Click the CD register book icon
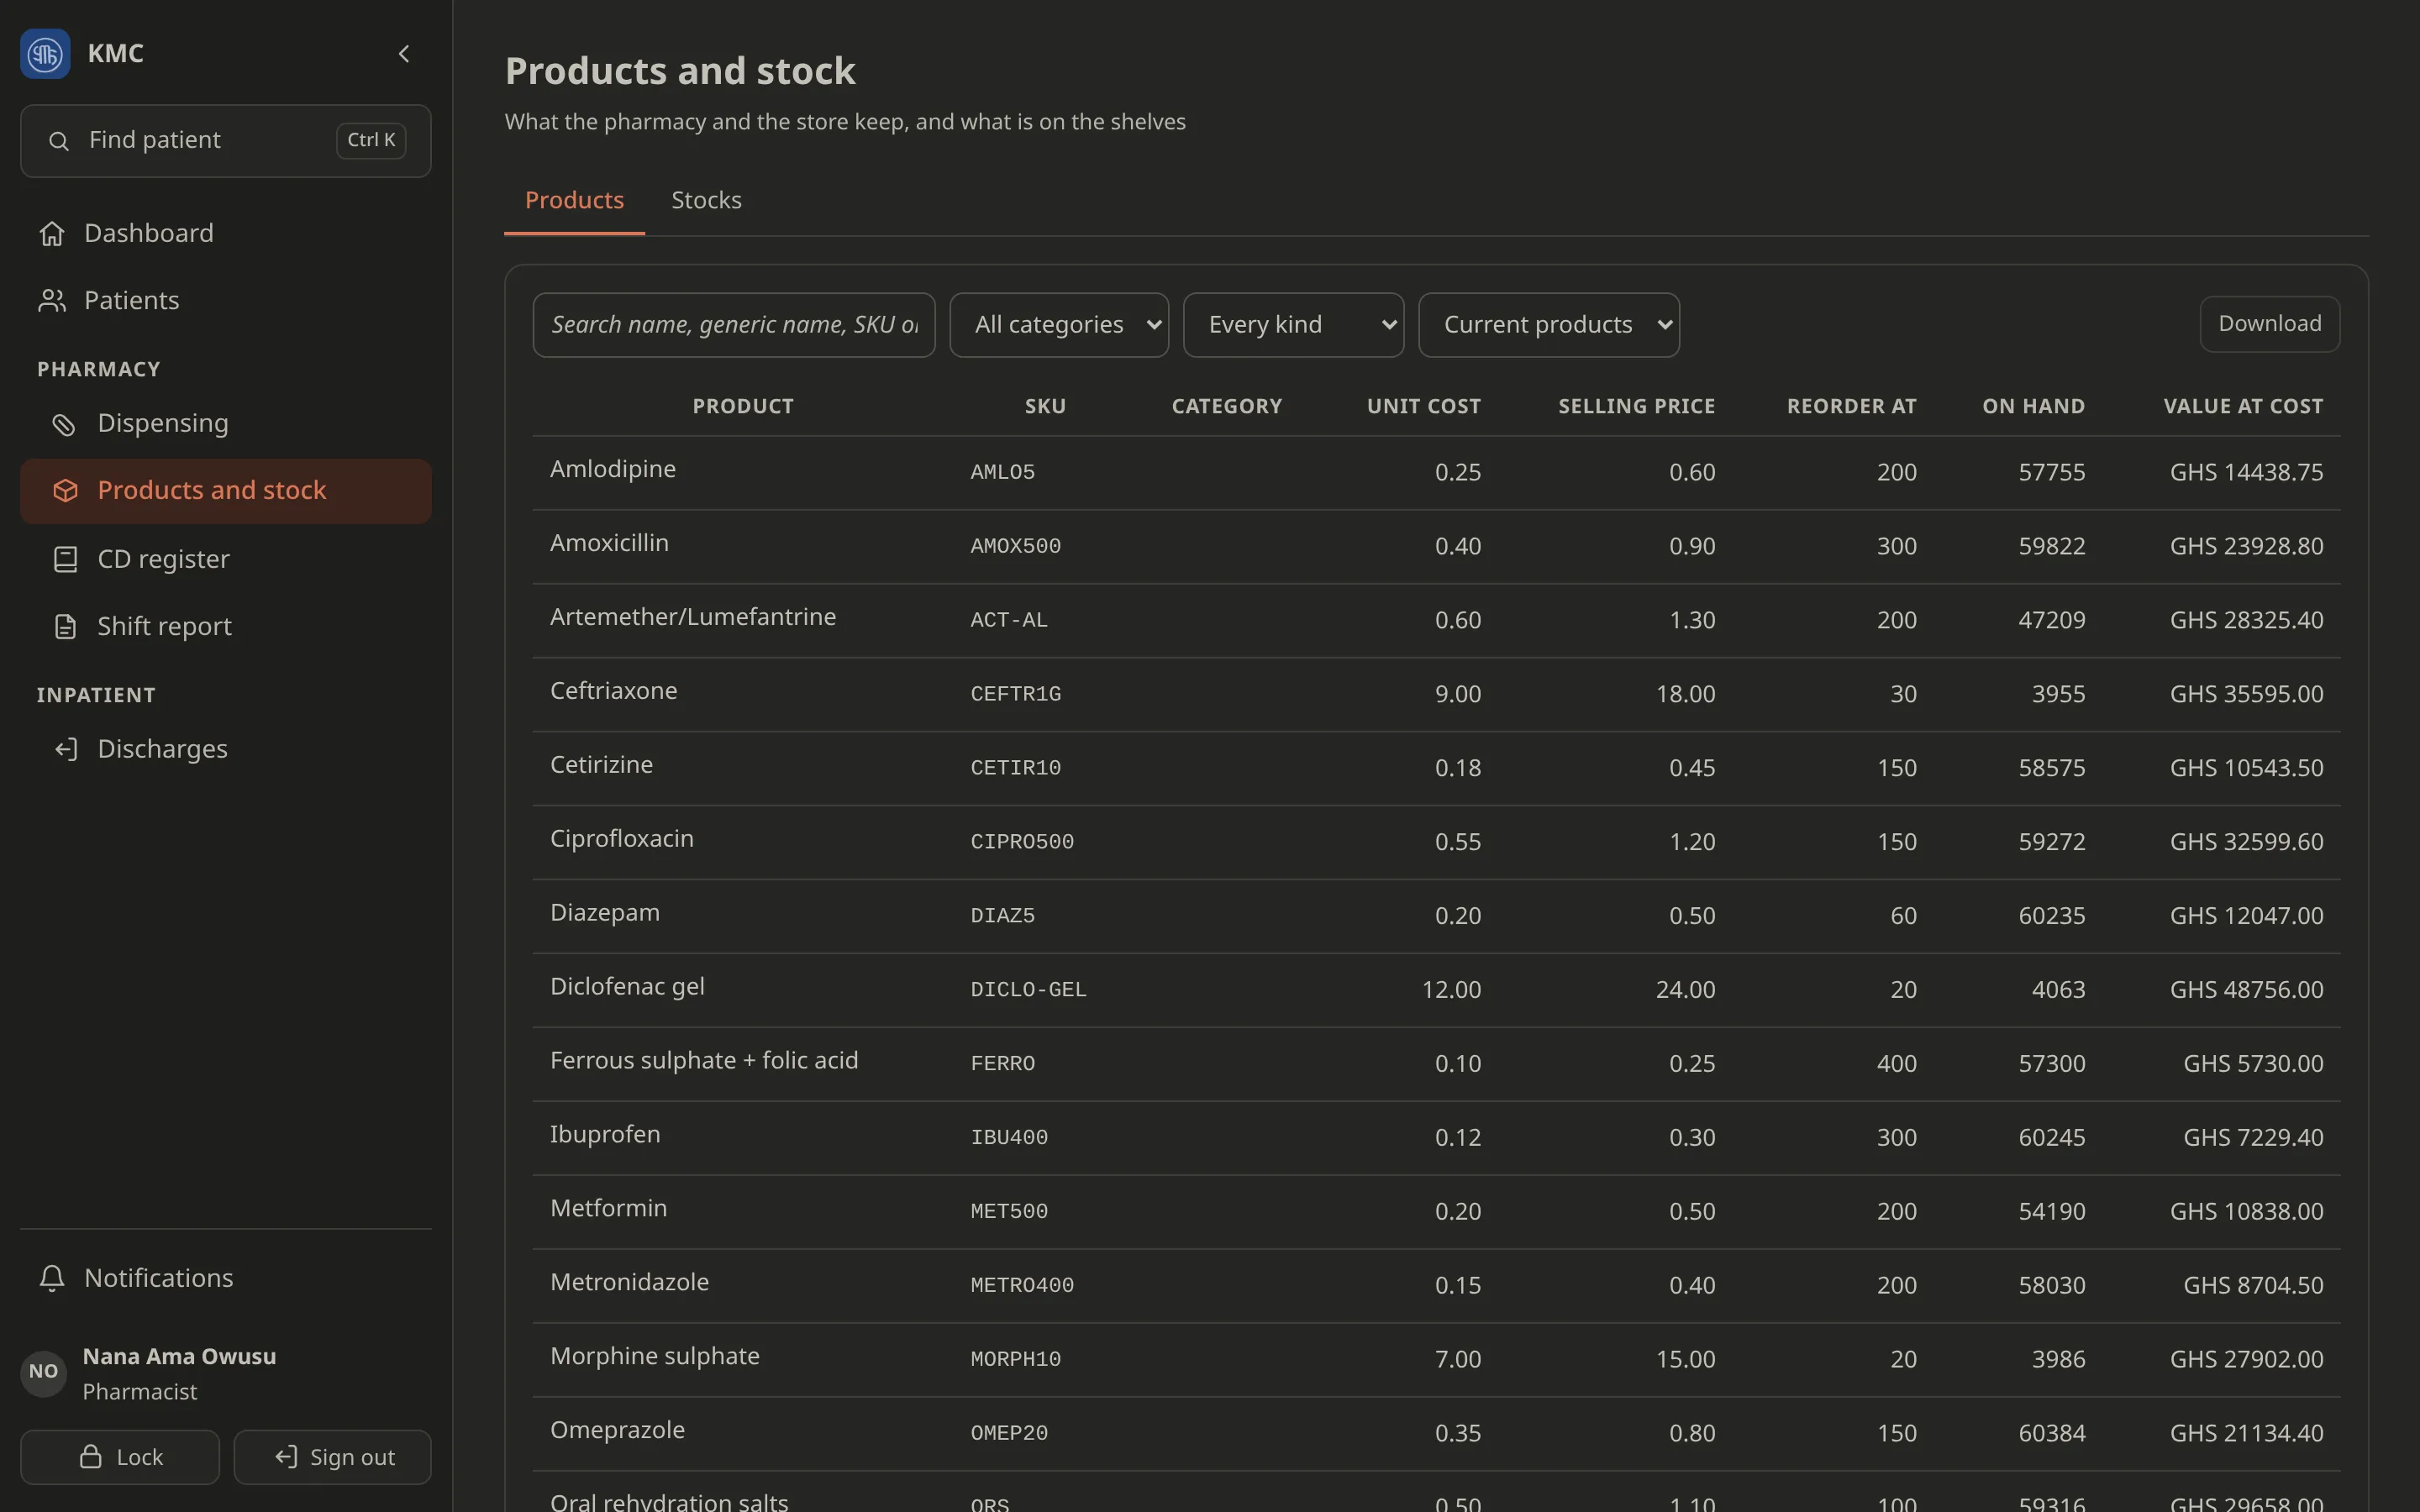 65,559
